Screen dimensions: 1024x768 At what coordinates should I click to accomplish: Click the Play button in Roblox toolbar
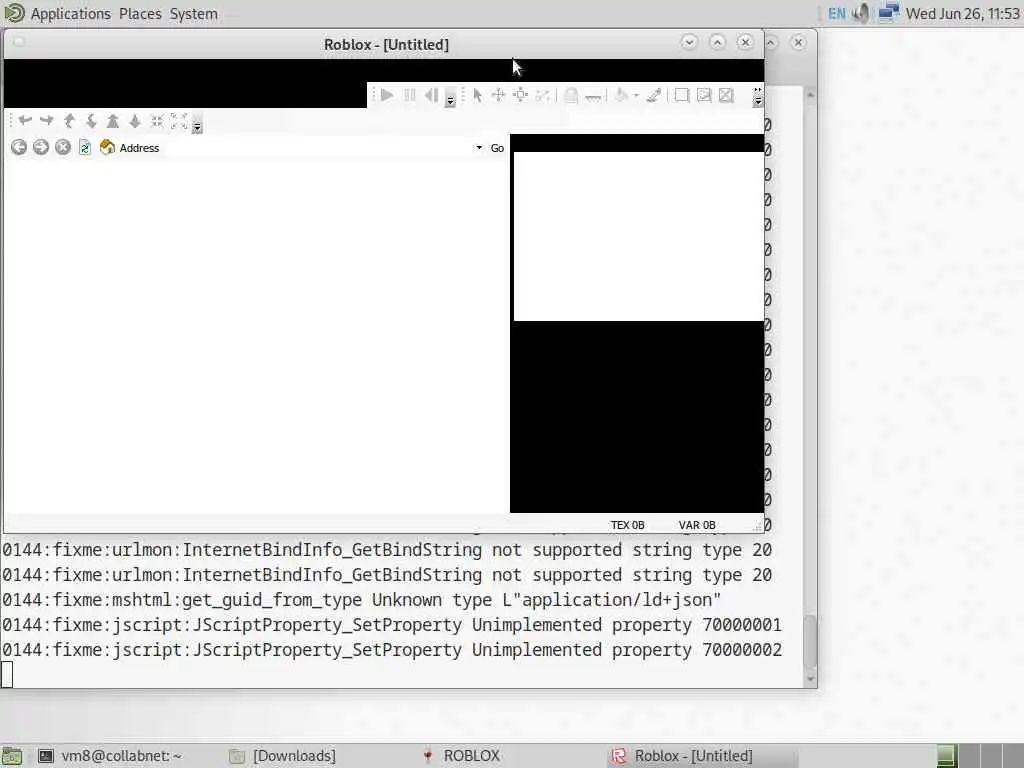coord(387,95)
